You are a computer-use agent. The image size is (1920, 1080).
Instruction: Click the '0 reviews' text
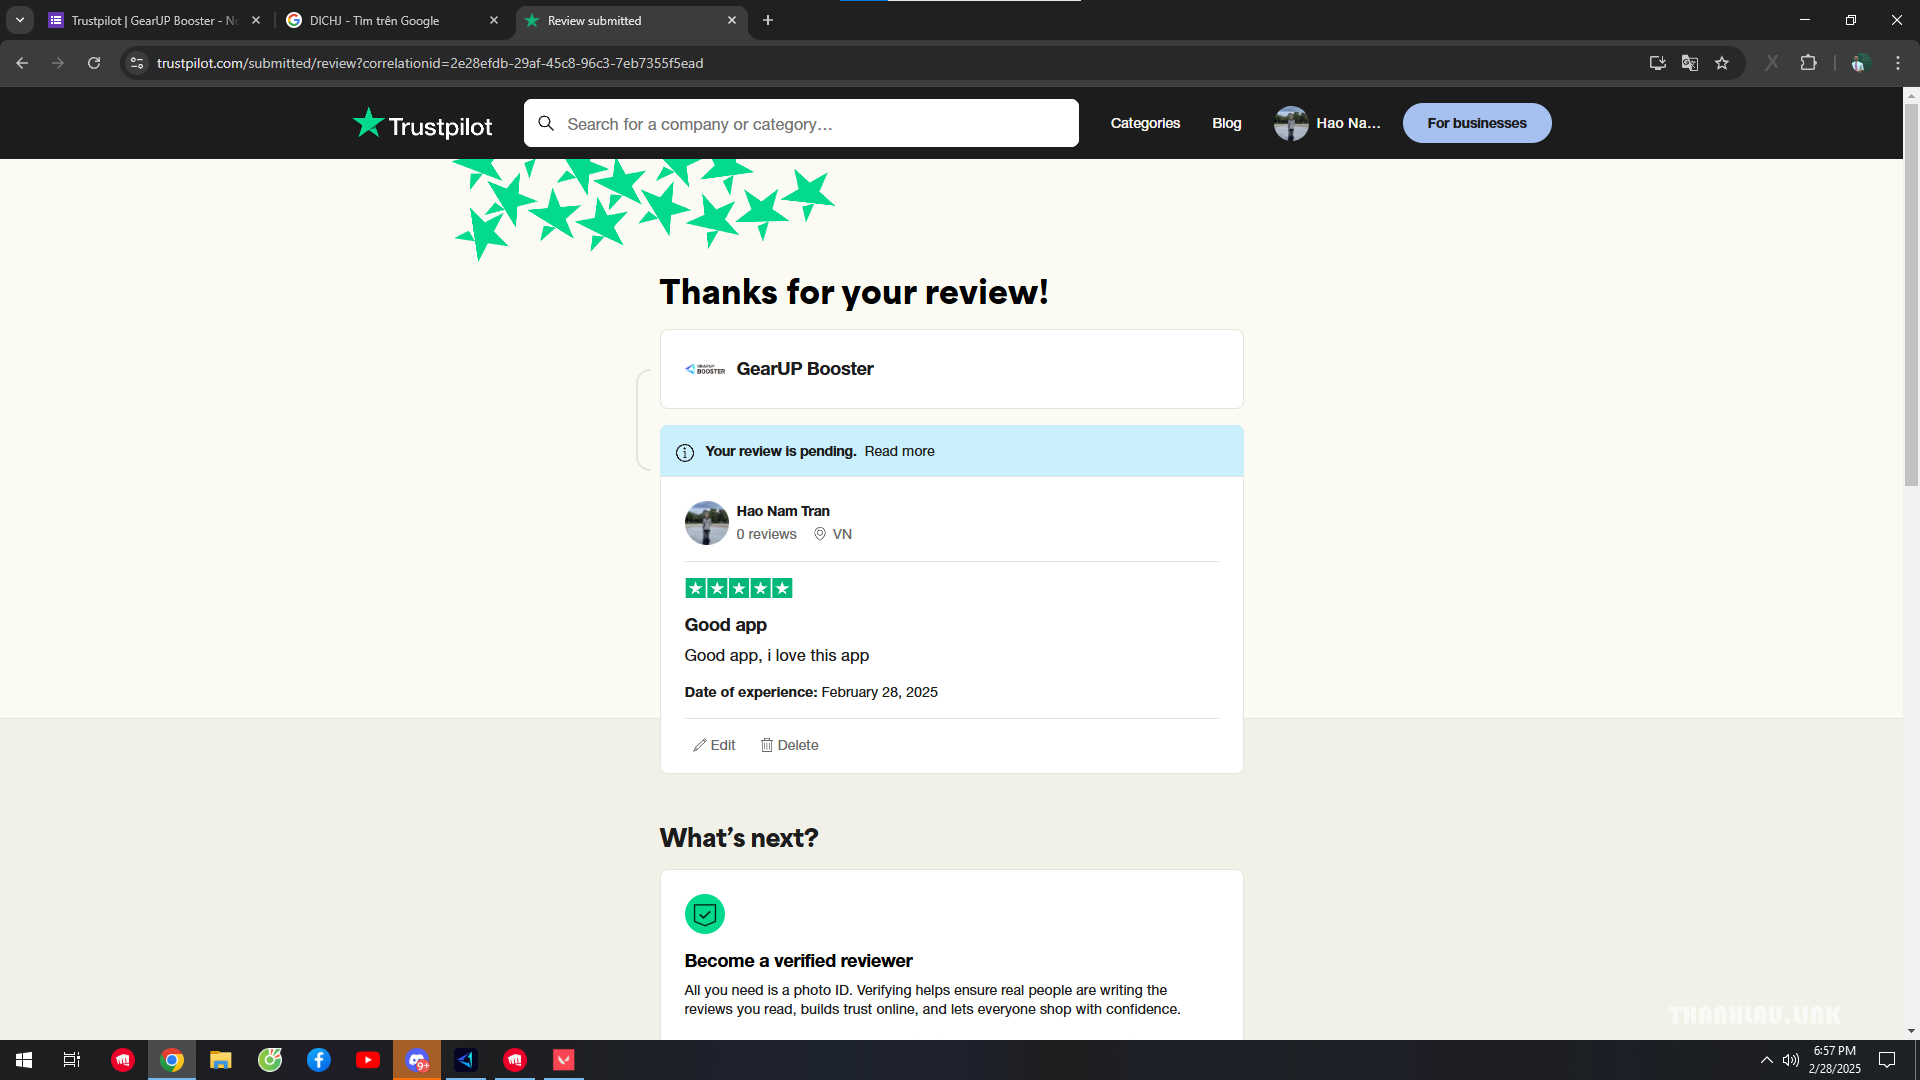tap(767, 534)
